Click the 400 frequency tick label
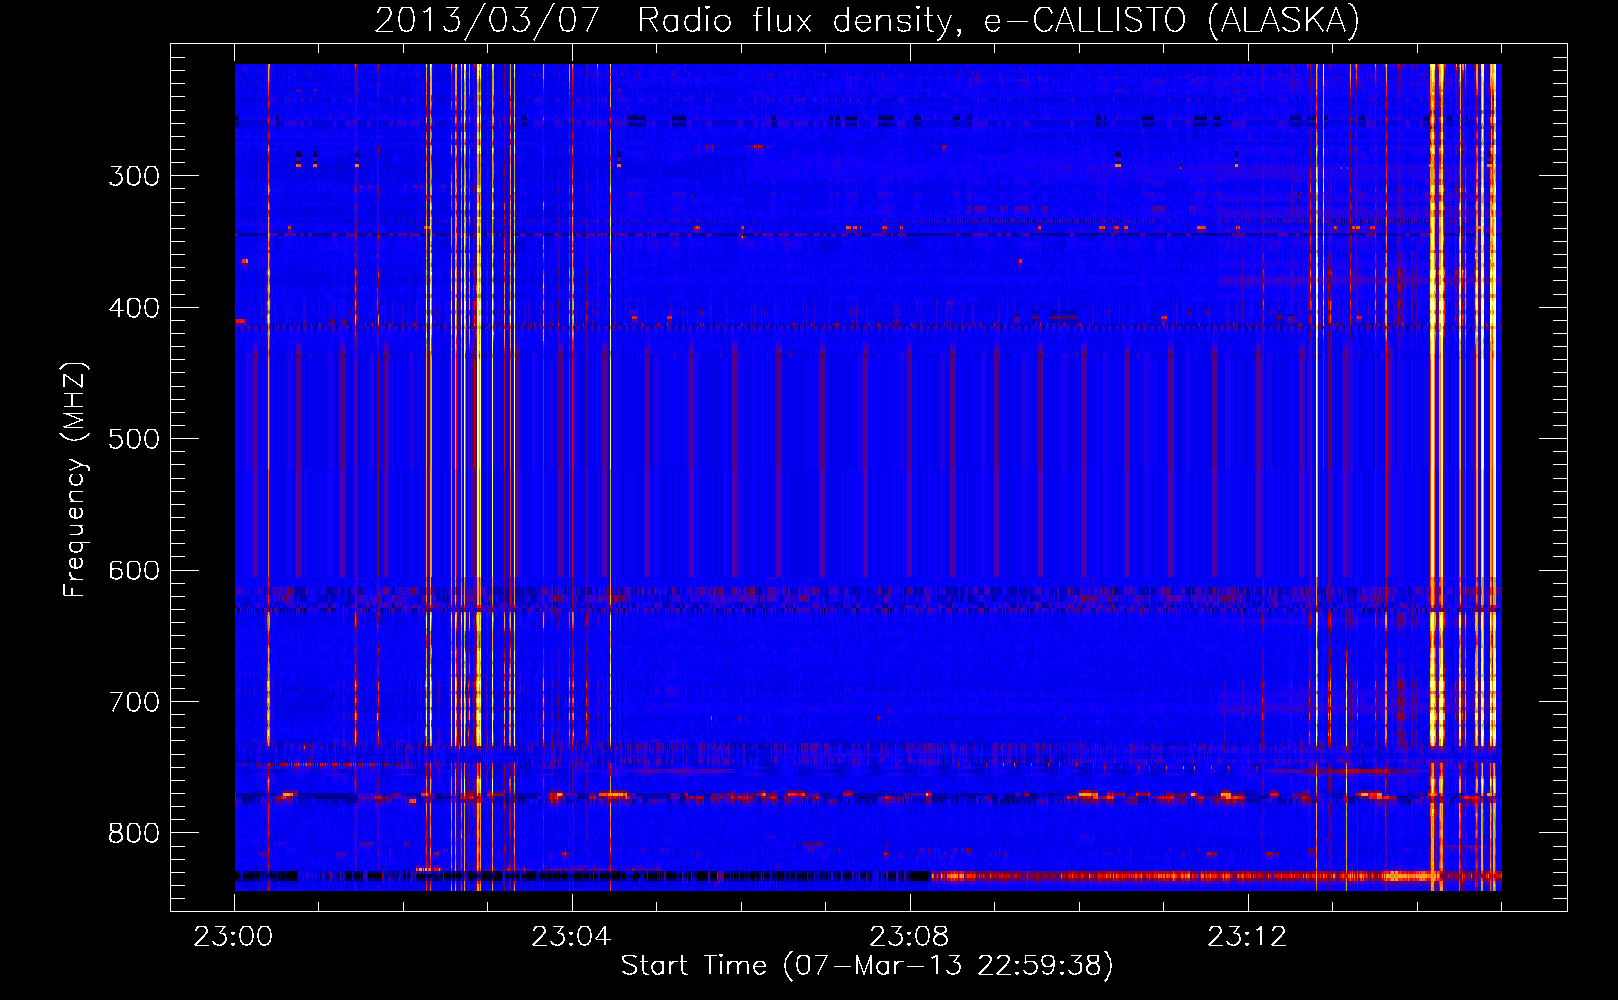 point(134,308)
